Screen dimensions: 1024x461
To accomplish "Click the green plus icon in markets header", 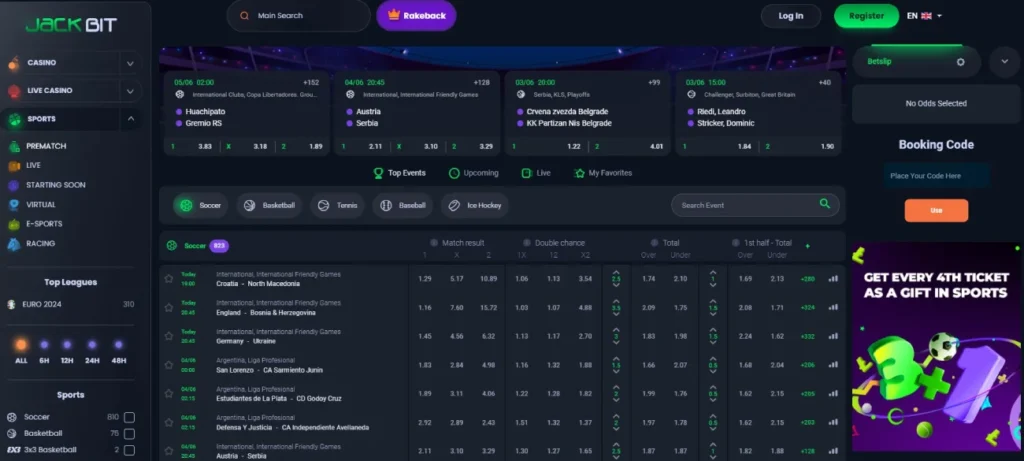I will tap(808, 246).
